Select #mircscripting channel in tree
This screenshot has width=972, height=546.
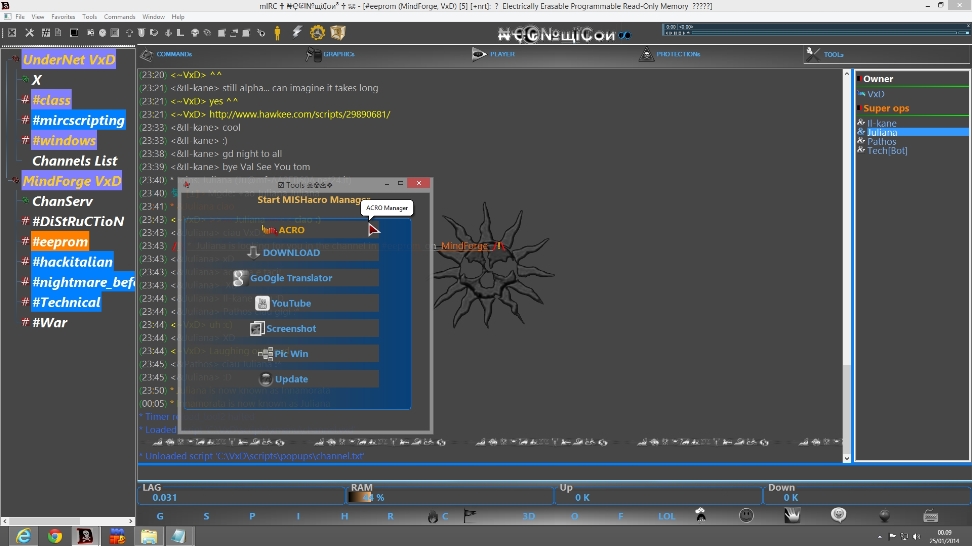coord(78,120)
